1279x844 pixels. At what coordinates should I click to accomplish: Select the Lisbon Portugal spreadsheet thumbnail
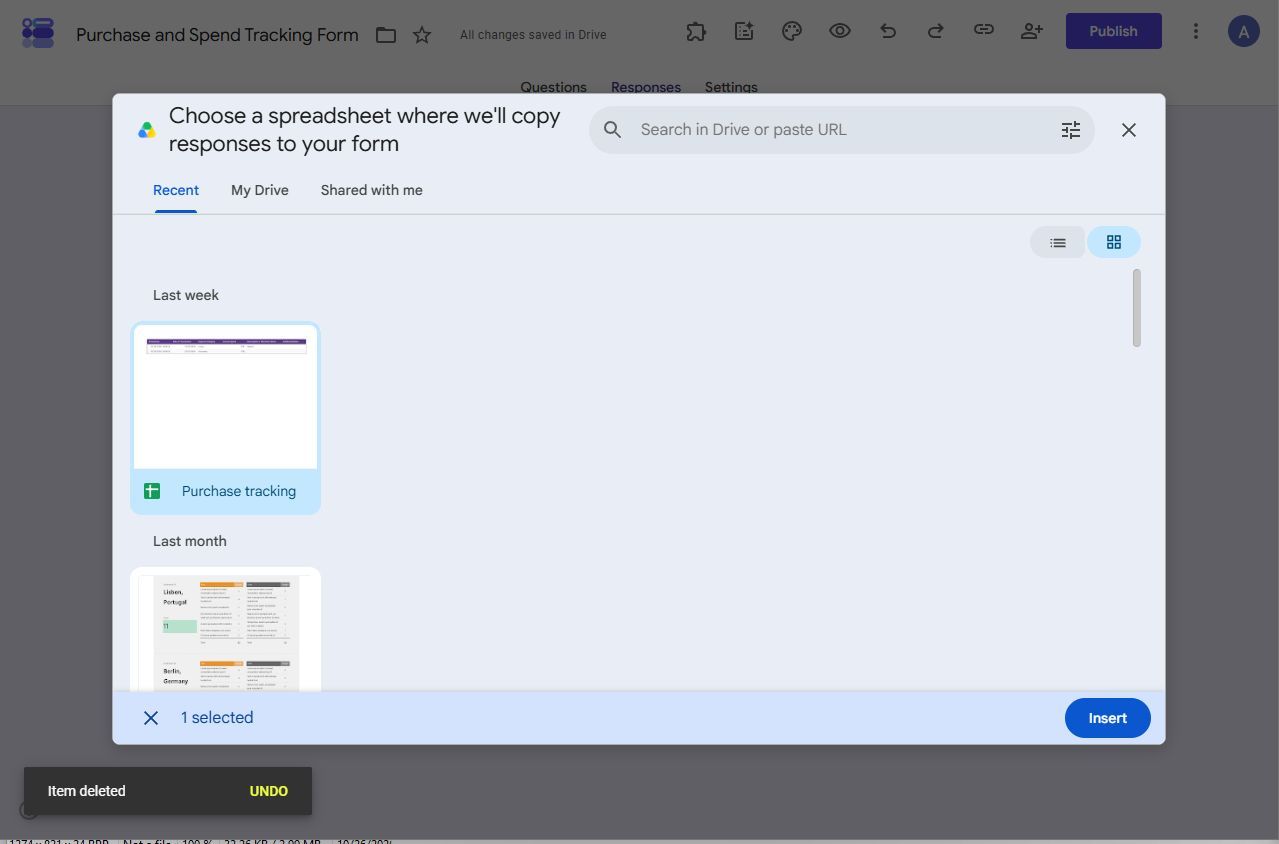coord(225,630)
